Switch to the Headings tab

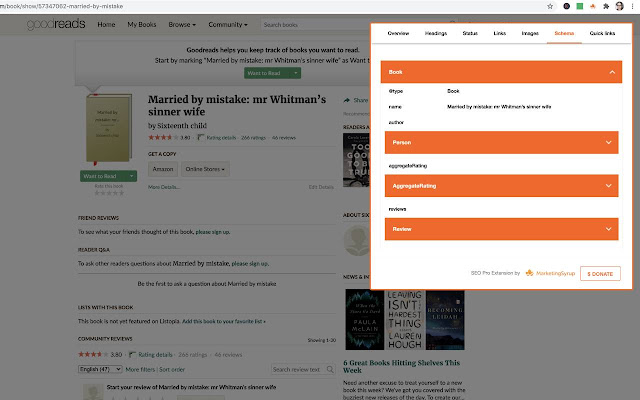[436, 33]
